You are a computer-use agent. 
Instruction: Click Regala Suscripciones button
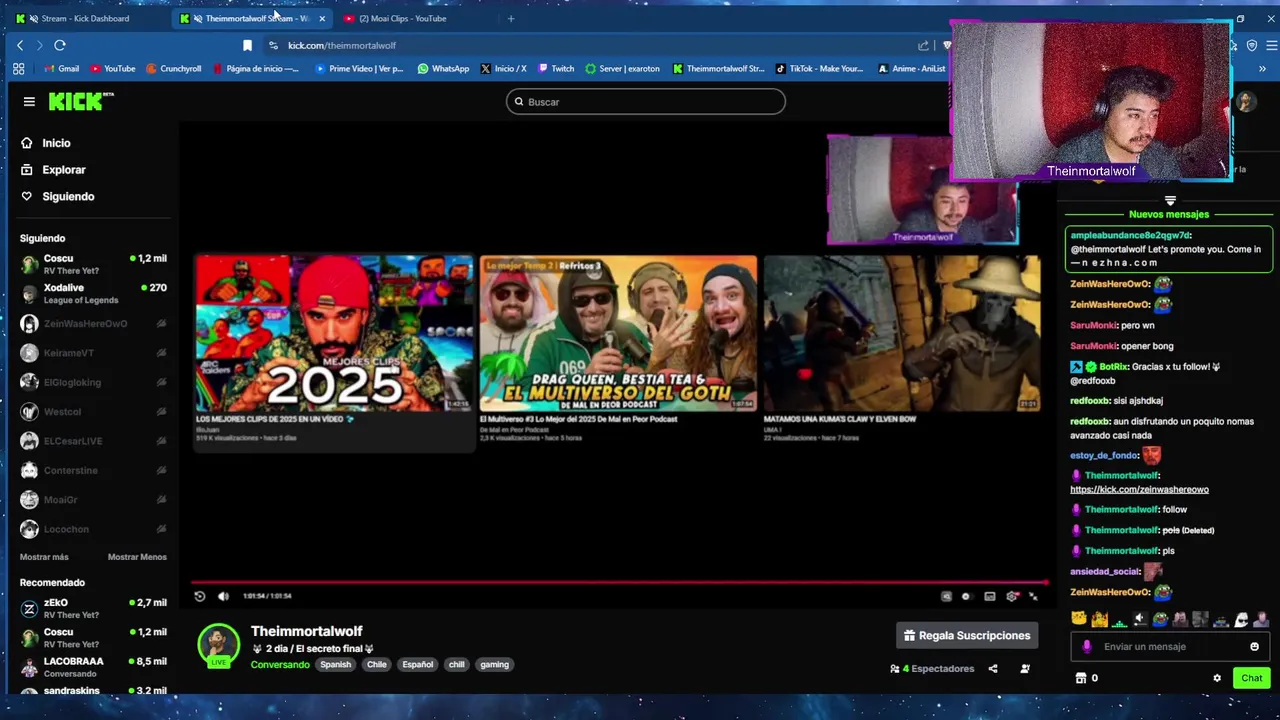click(x=967, y=636)
